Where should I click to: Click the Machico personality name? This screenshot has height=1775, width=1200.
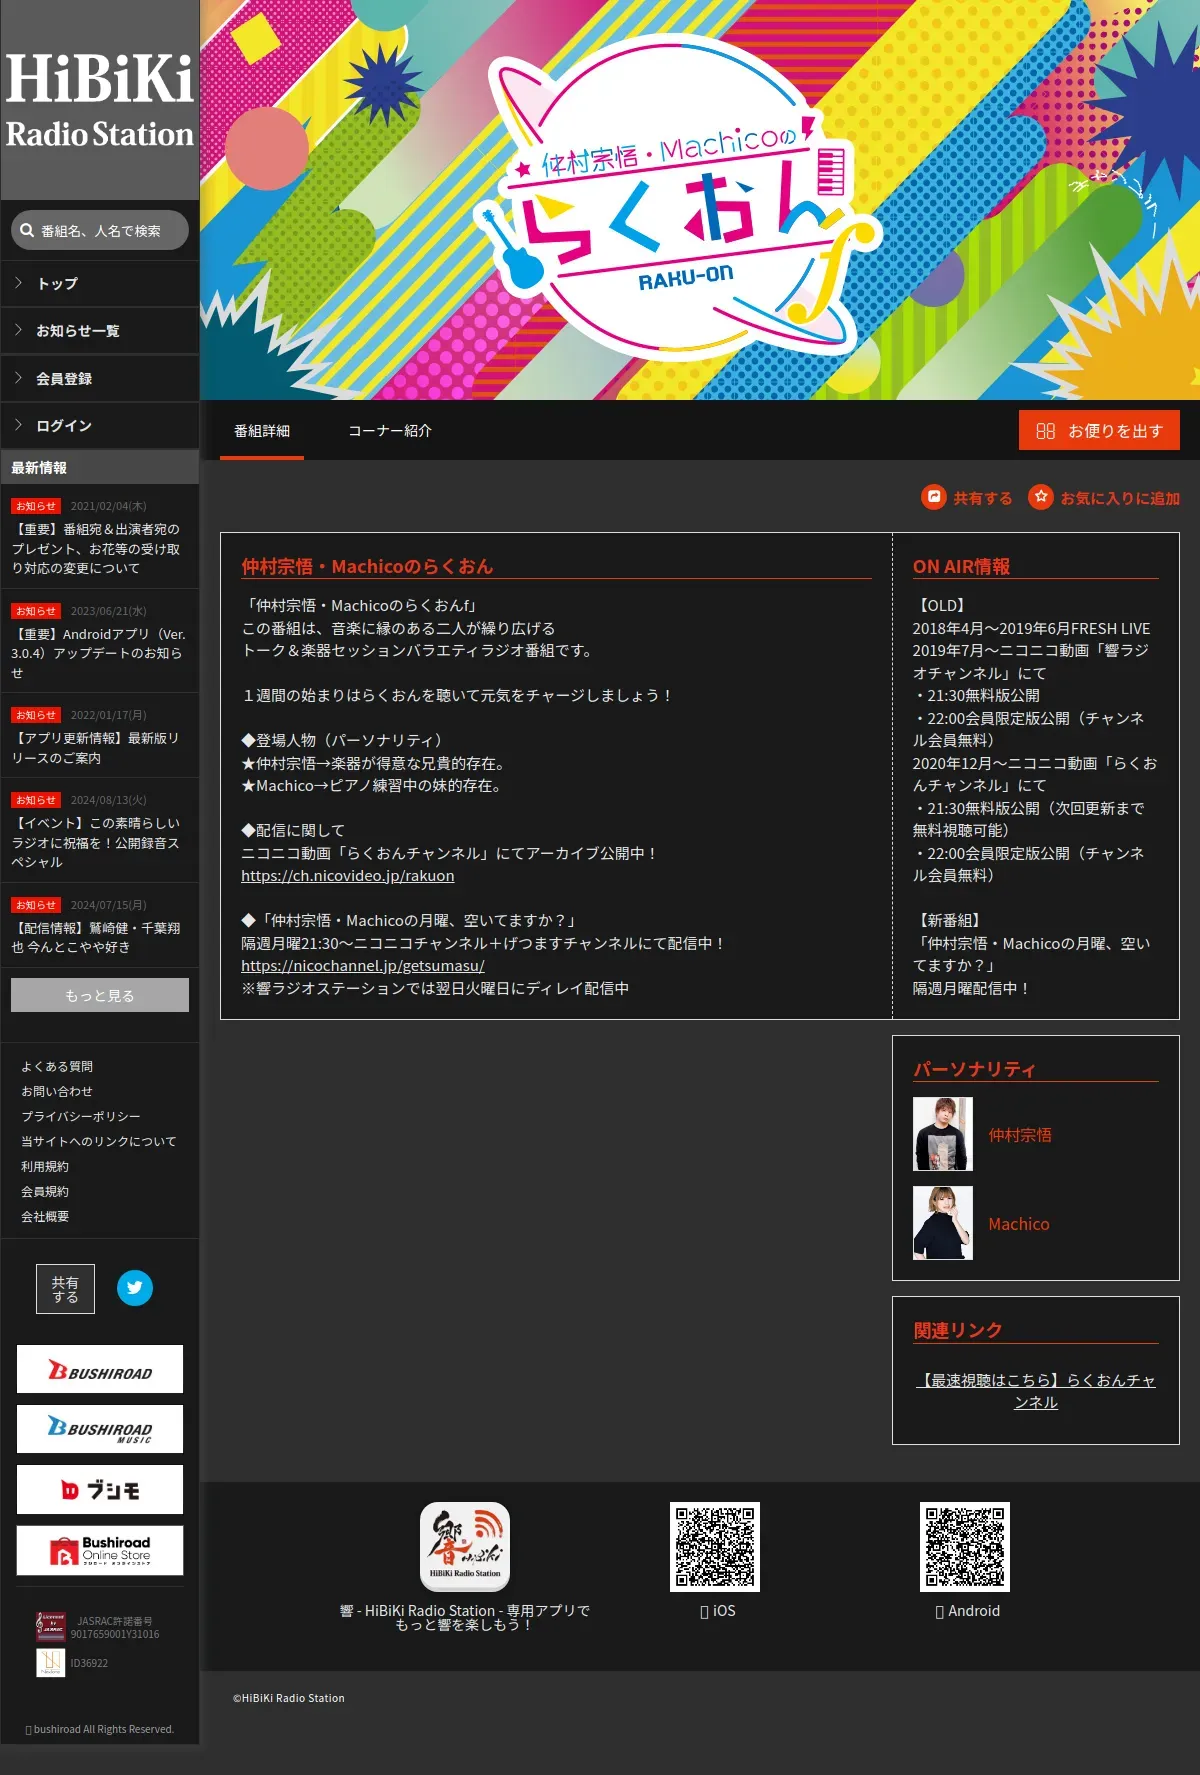pyautogui.click(x=1019, y=1224)
